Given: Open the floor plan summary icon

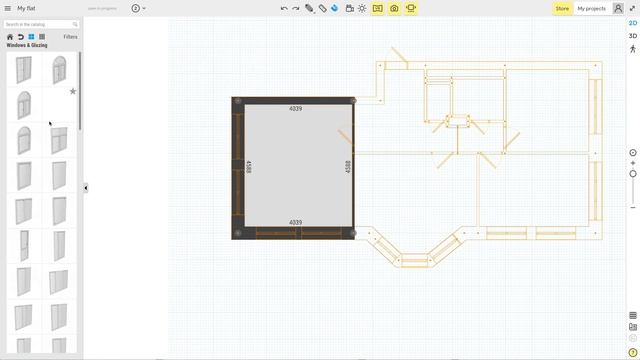Looking at the screenshot, I should [x=633, y=327].
